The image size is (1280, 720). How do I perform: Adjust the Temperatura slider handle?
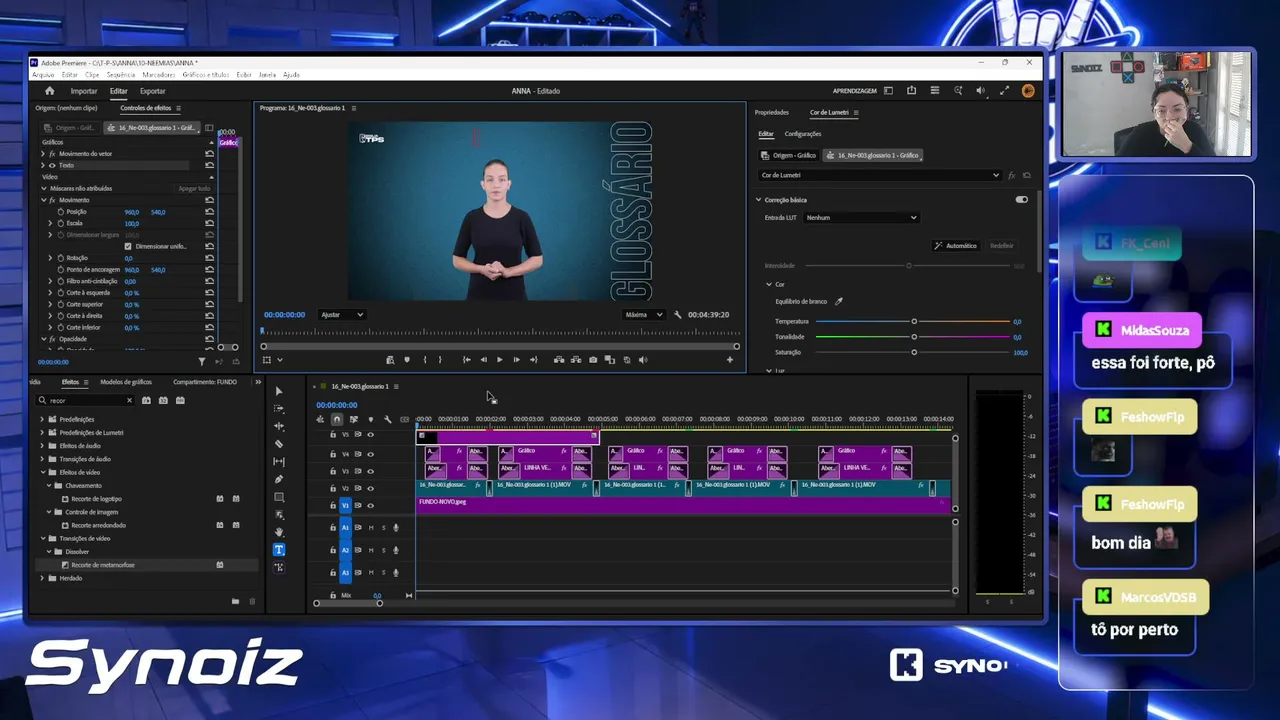pos(914,322)
